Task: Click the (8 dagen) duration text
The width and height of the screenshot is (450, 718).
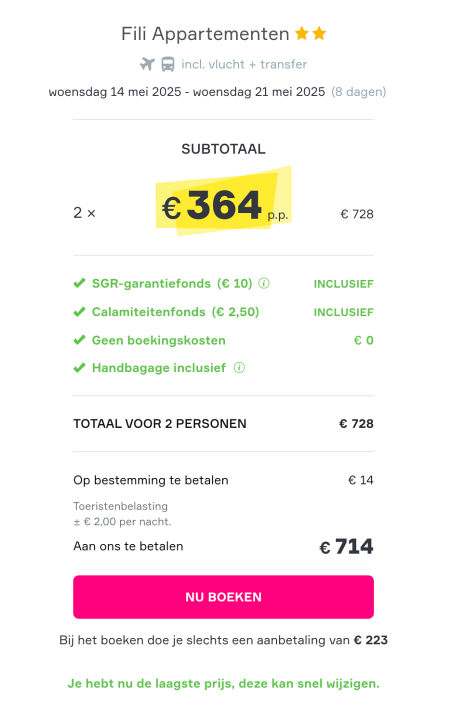Action: coord(359,92)
